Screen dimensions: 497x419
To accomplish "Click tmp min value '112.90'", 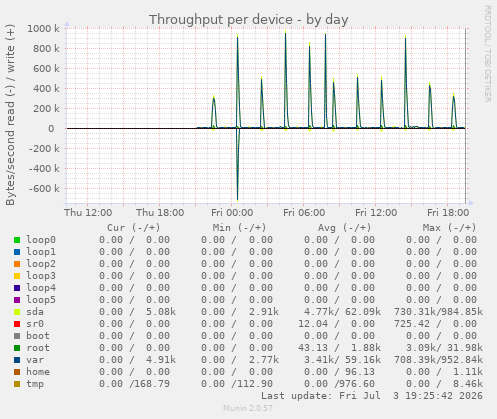I will click(255, 384).
